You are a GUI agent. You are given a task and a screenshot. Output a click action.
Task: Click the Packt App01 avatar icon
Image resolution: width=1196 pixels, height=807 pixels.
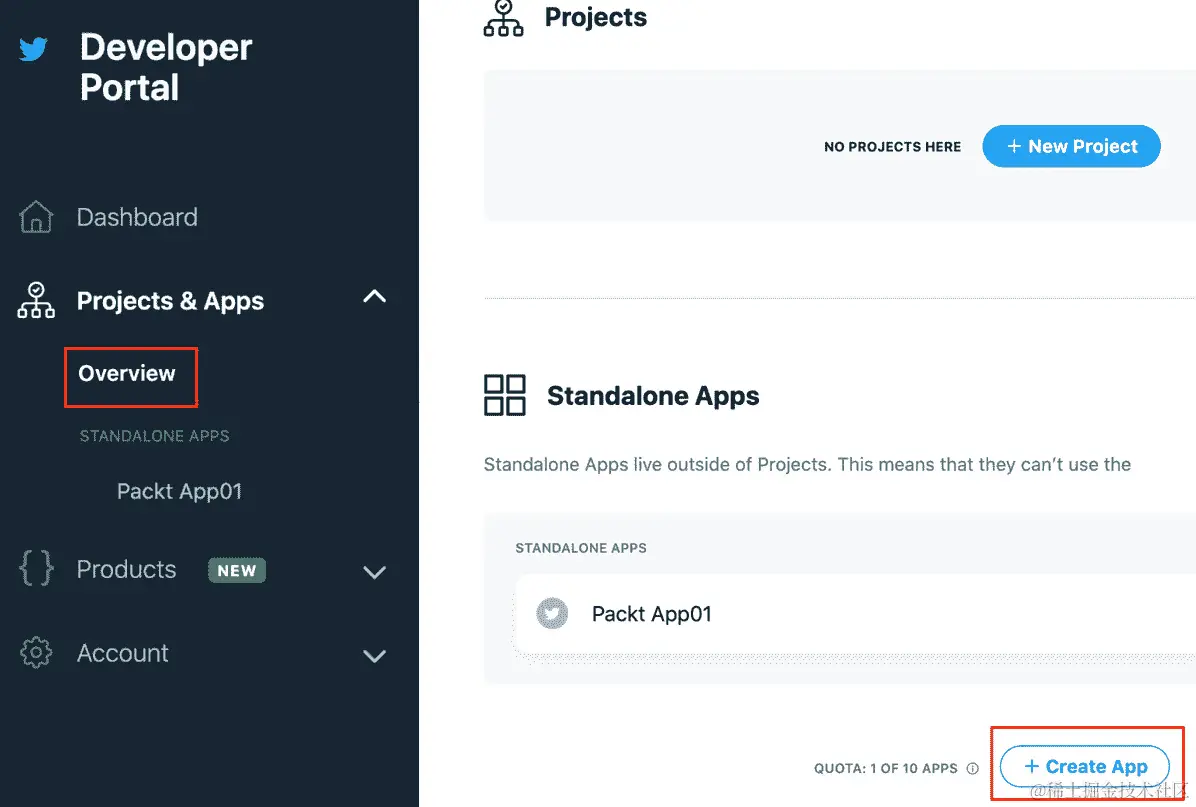pyautogui.click(x=552, y=613)
